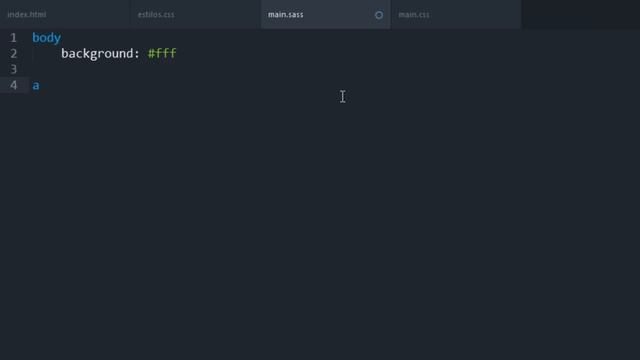The width and height of the screenshot is (640, 360).
Task: Click line number 1 in gutter
Action: [13, 38]
